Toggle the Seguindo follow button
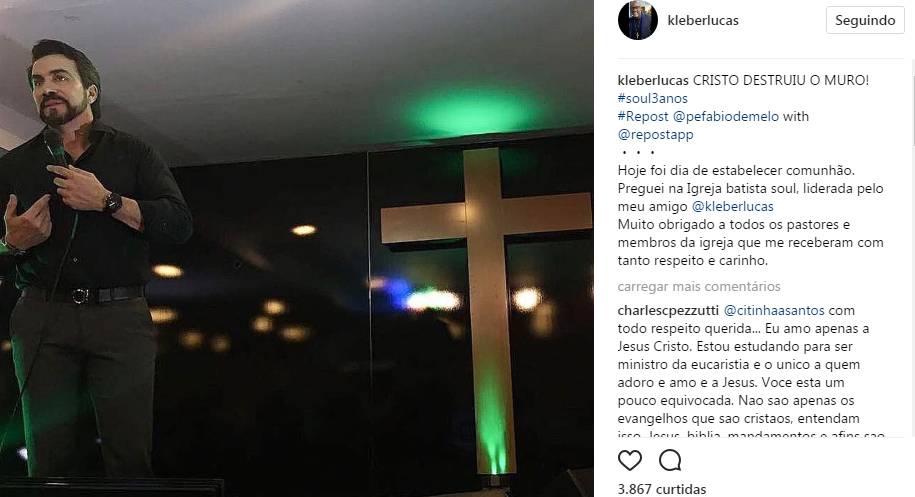 [x=865, y=20]
